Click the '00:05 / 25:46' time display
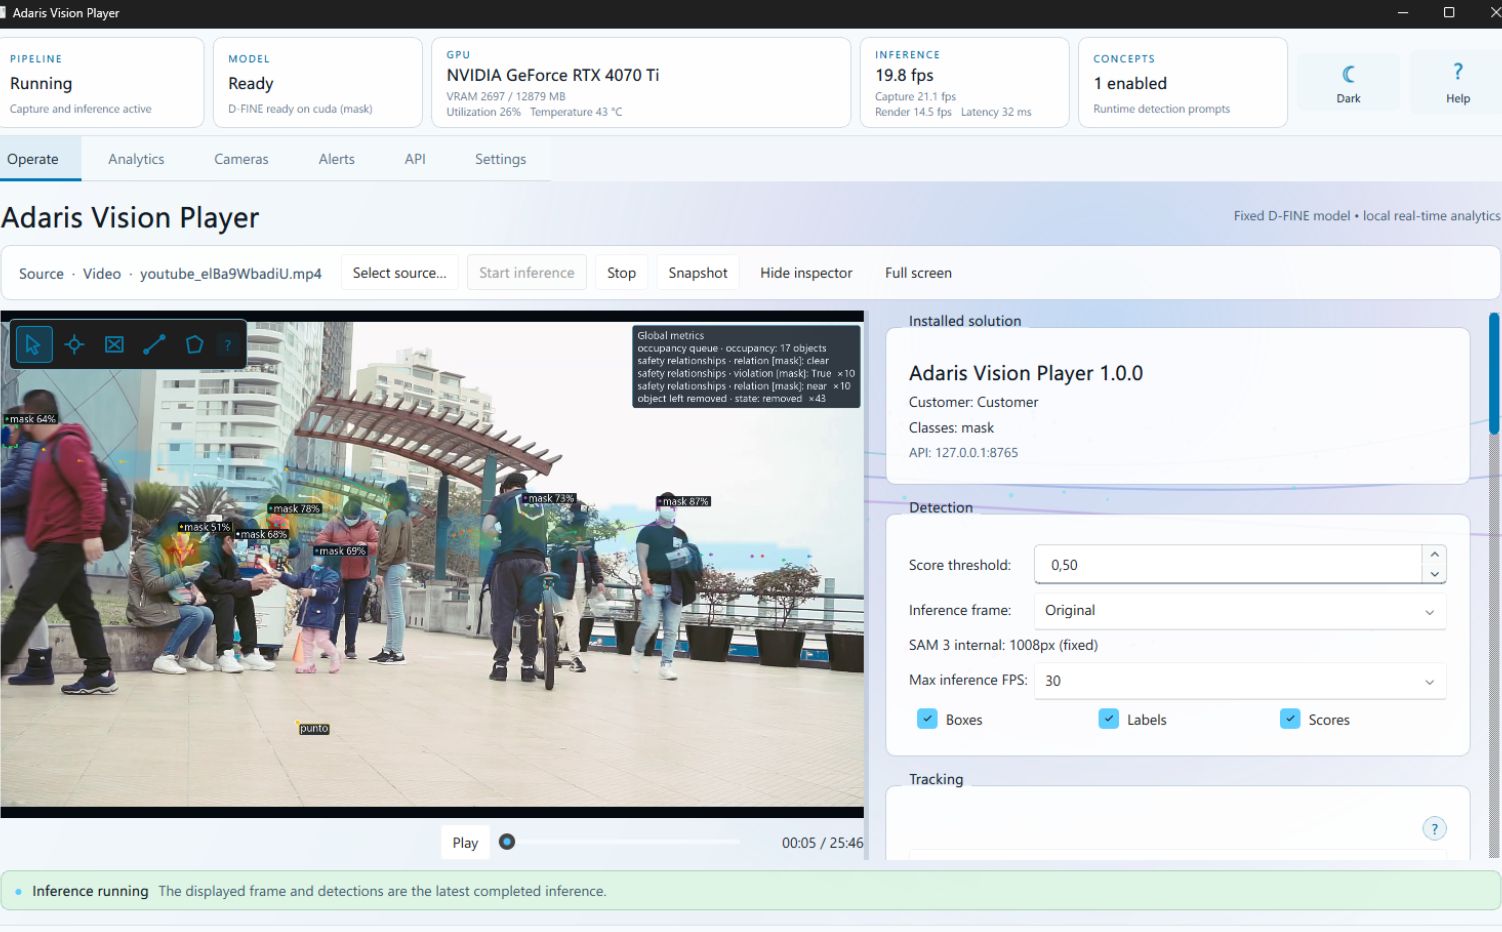Viewport: 1502px width, 932px height. tap(822, 843)
